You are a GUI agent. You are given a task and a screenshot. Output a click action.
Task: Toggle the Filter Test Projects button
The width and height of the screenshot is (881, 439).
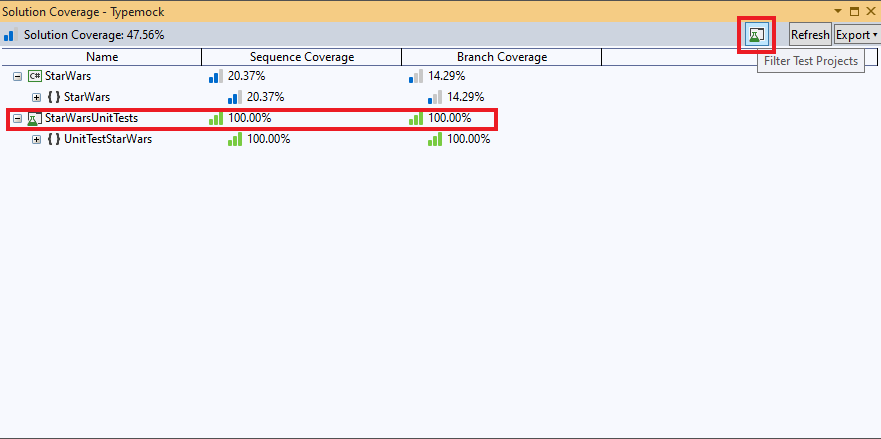click(756, 34)
